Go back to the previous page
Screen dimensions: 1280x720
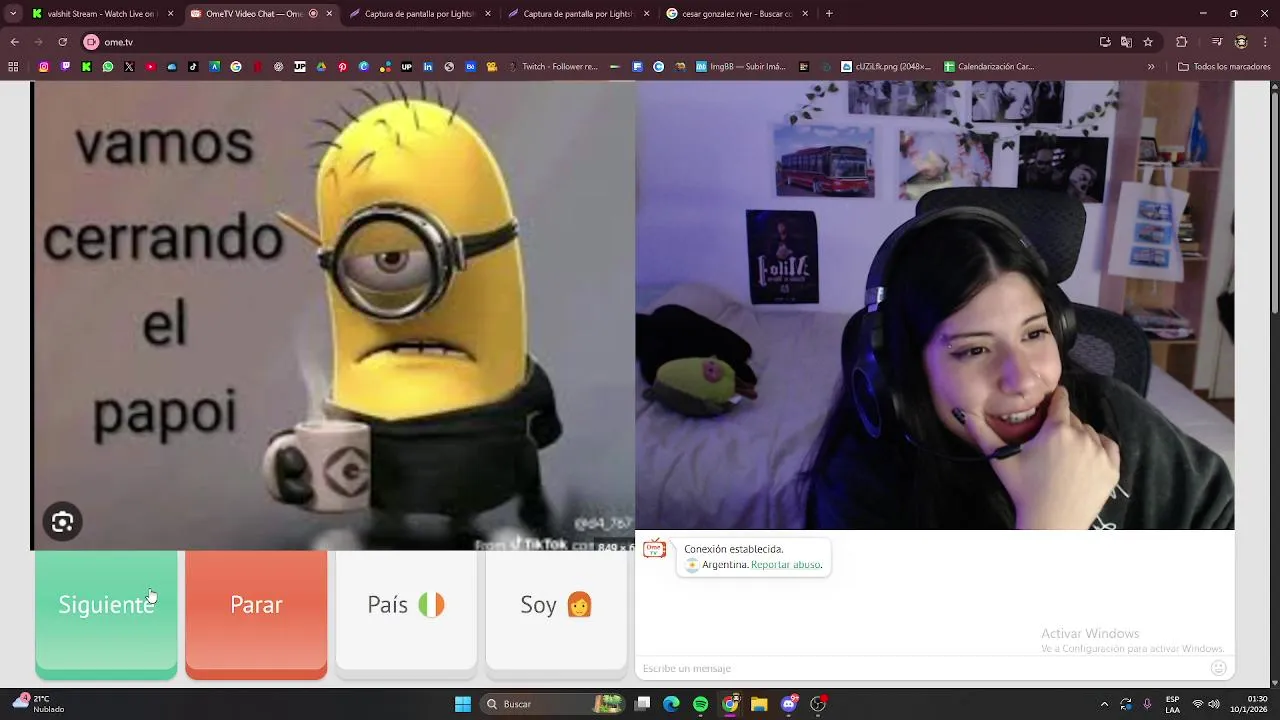pos(14,42)
